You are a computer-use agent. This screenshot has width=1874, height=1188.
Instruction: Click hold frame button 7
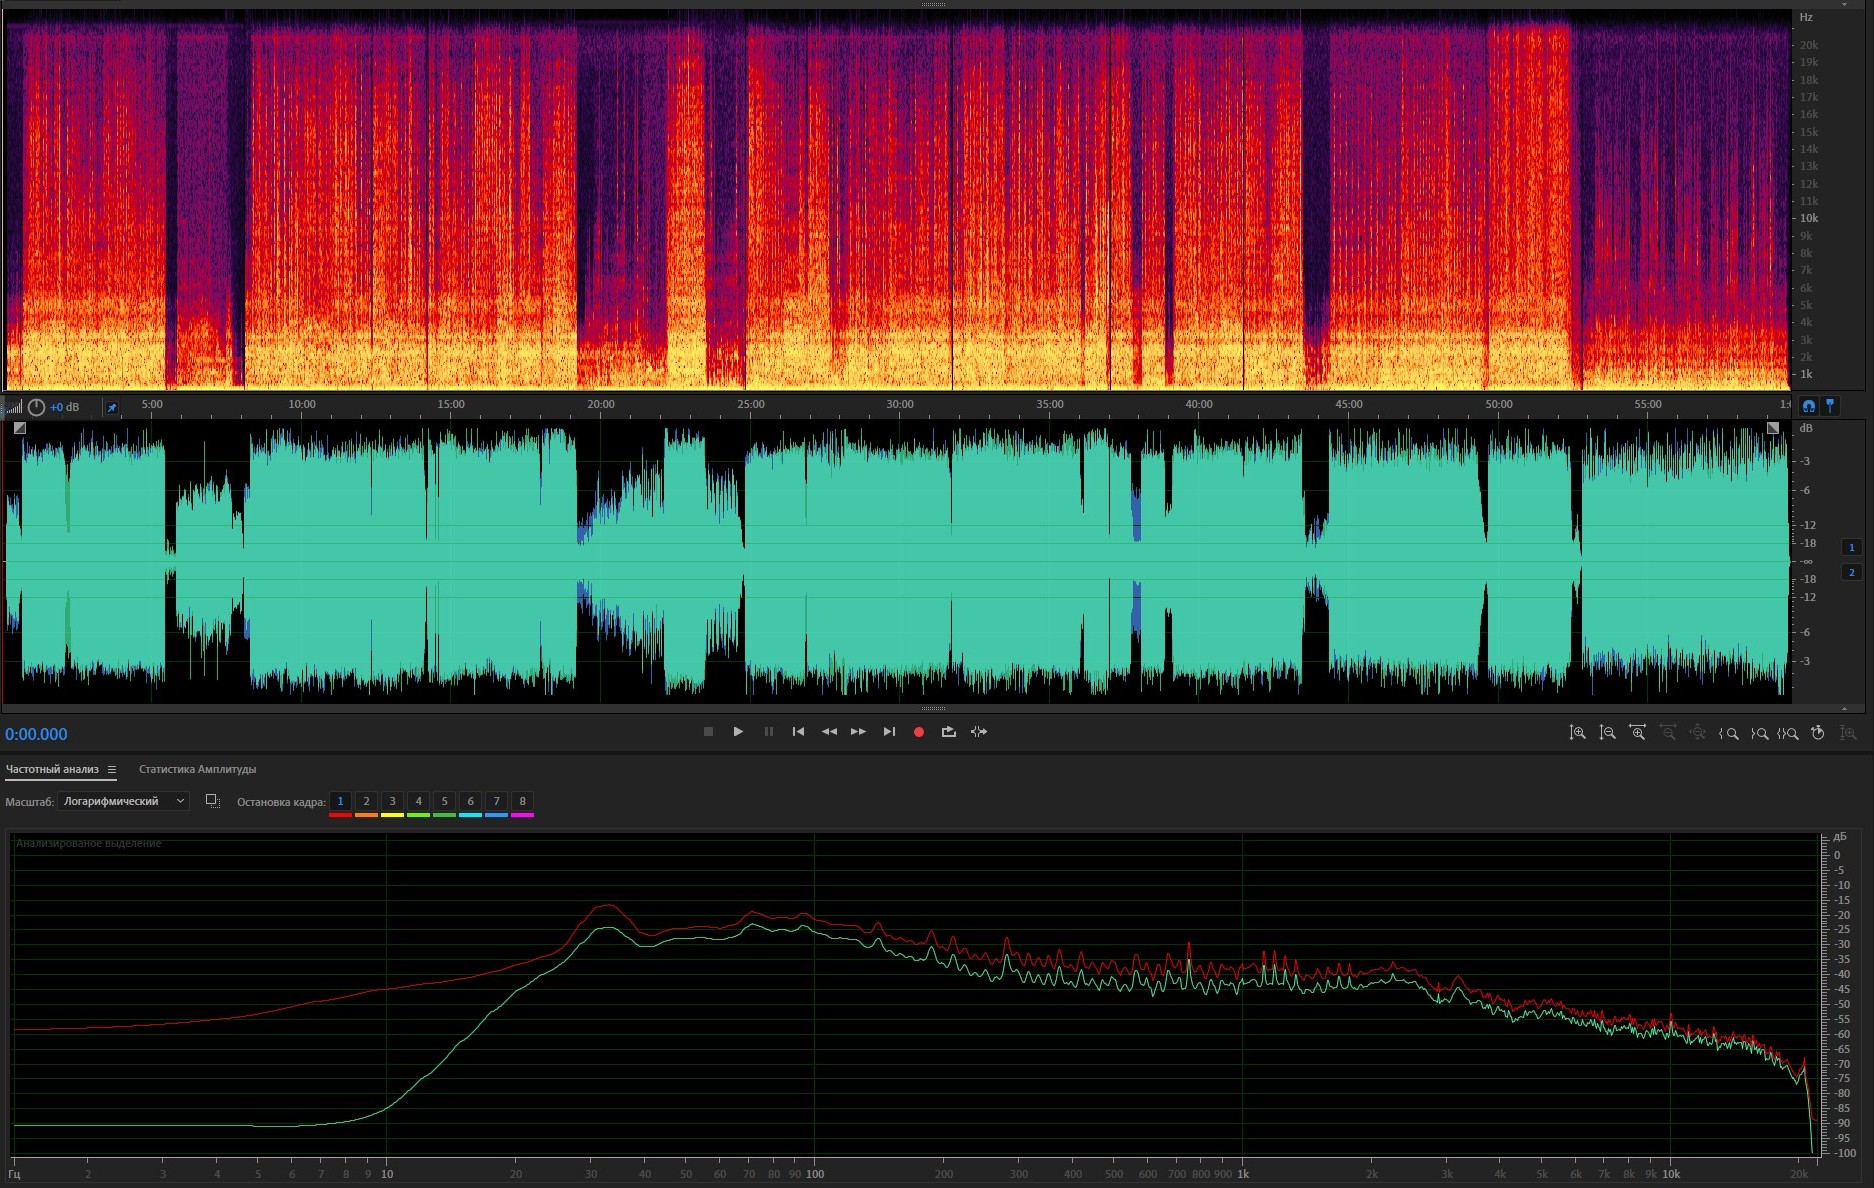pyautogui.click(x=496, y=801)
